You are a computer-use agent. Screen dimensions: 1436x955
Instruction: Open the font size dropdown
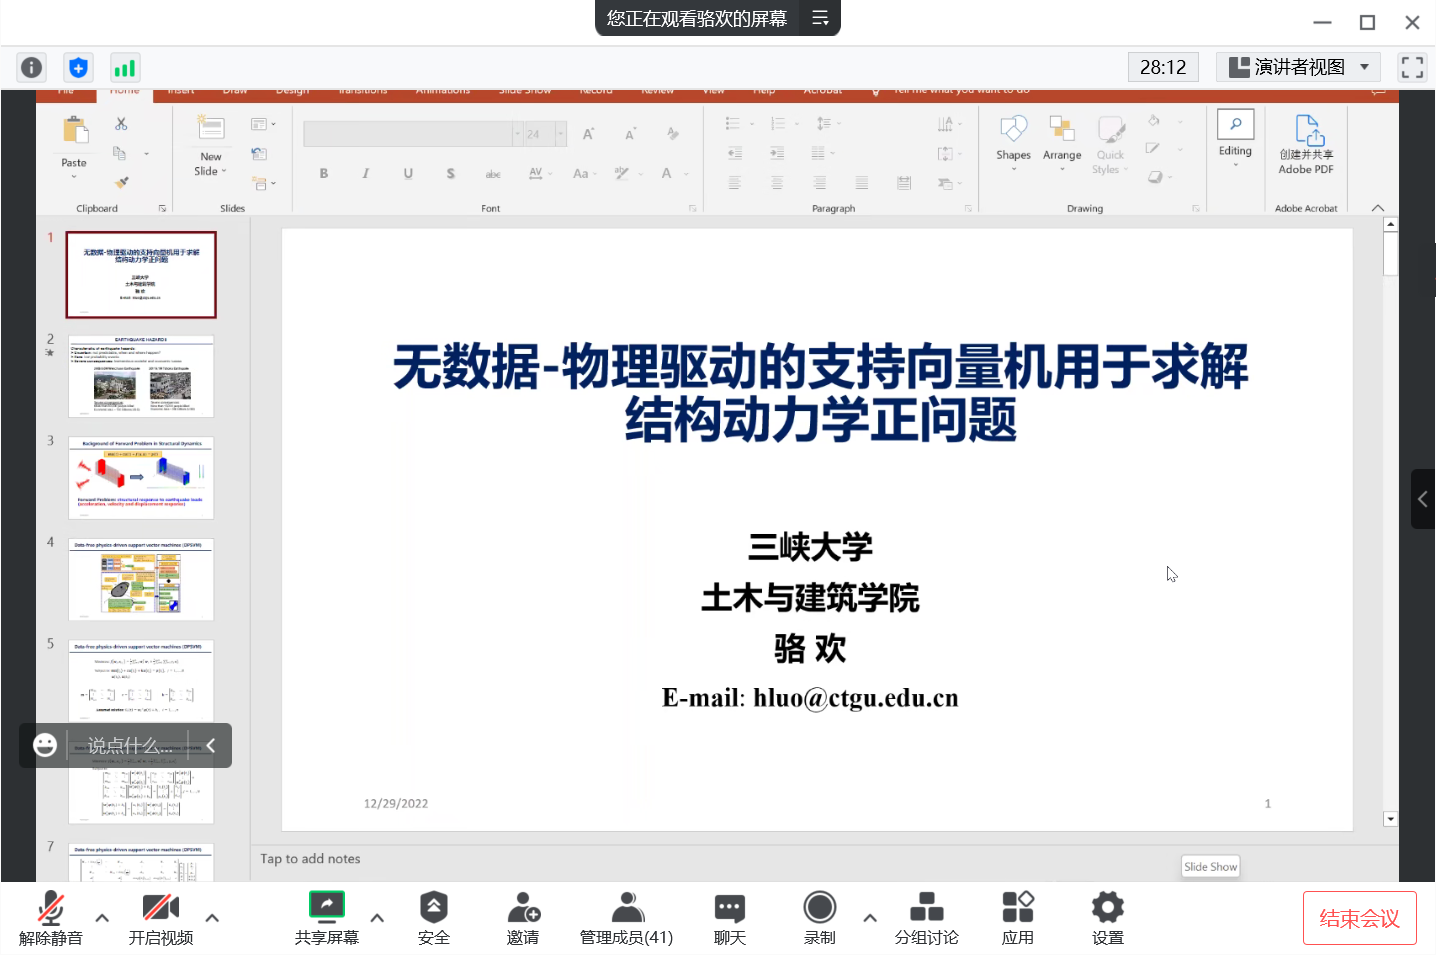pos(561,134)
